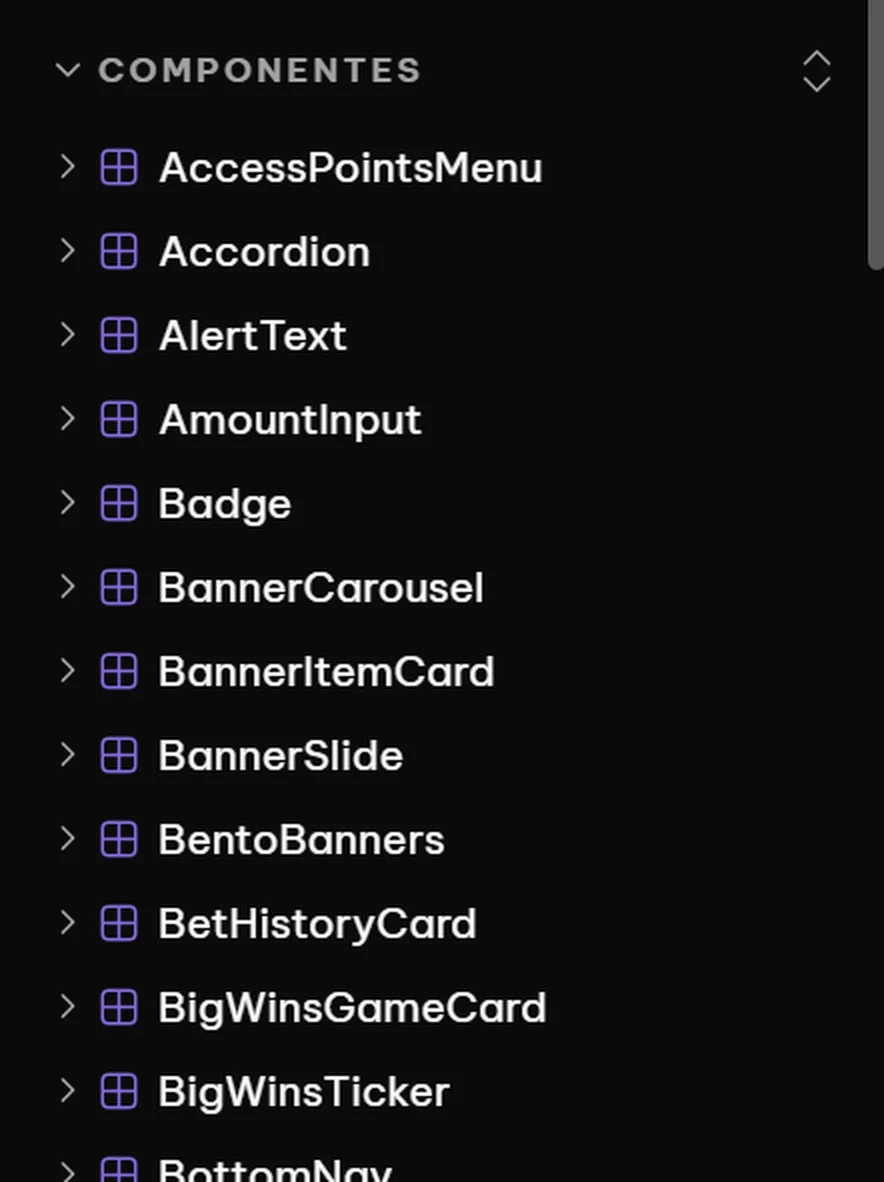The height and width of the screenshot is (1182, 884).
Task: Click the Badge component icon
Action: (x=119, y=504)
